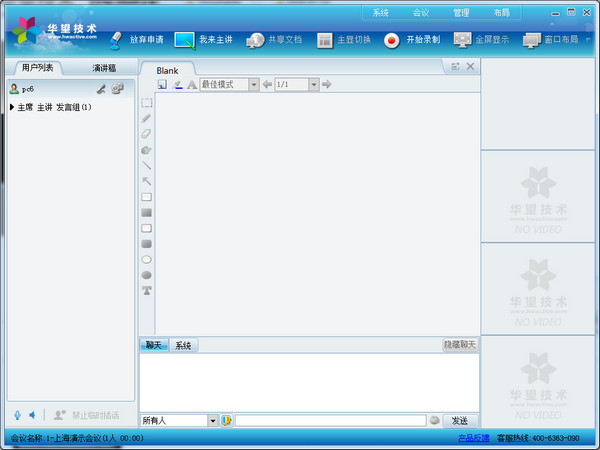
Task: Open 产品反馈 feedback link
Action: 473,438
